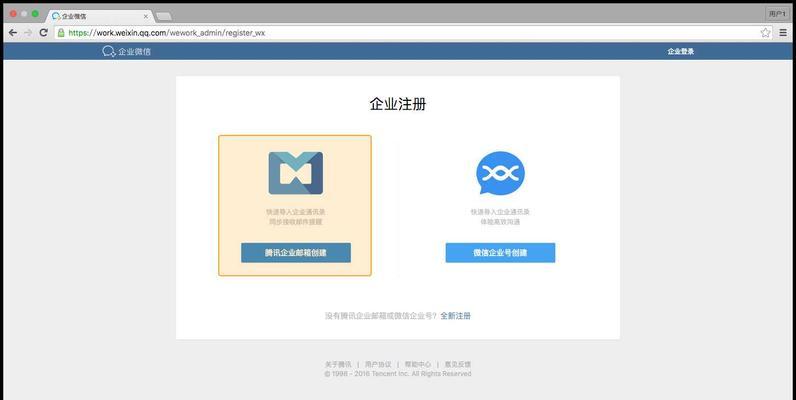This screenshot has height=400, width=796.
Task: Click the 体验高效沟通 description text
Action: click(x=500, y=222)
